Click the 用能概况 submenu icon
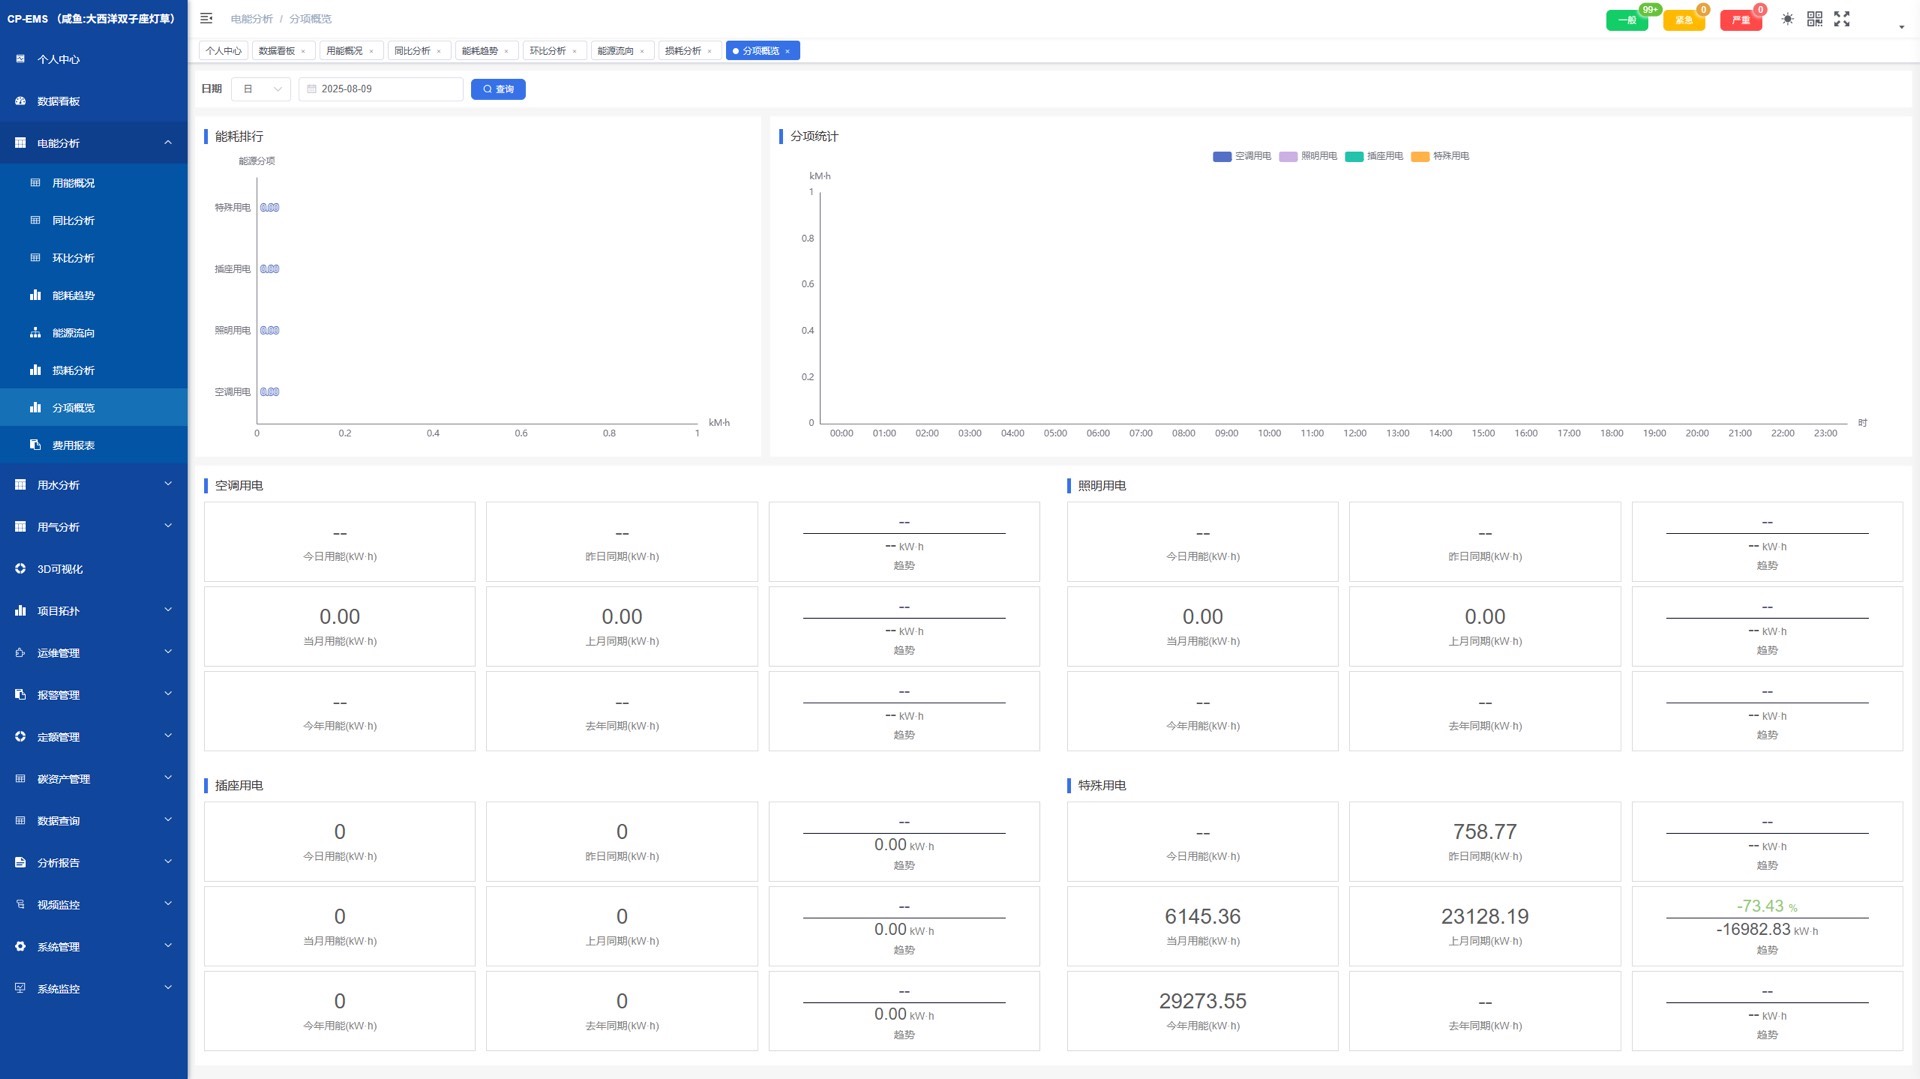The width and height of the screenshot is (1920, 1079). pos(35,183)
